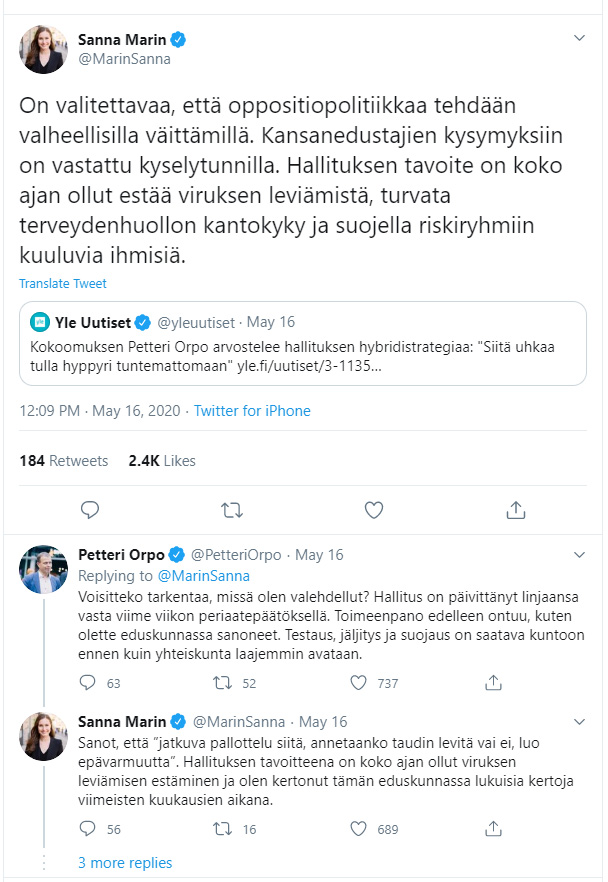Image resolution: width=608 pixels, height=882 pixels.
Task: Reply to Sanna Marin's main tweet
Action: pyautogui.click(x=90, y=510)
